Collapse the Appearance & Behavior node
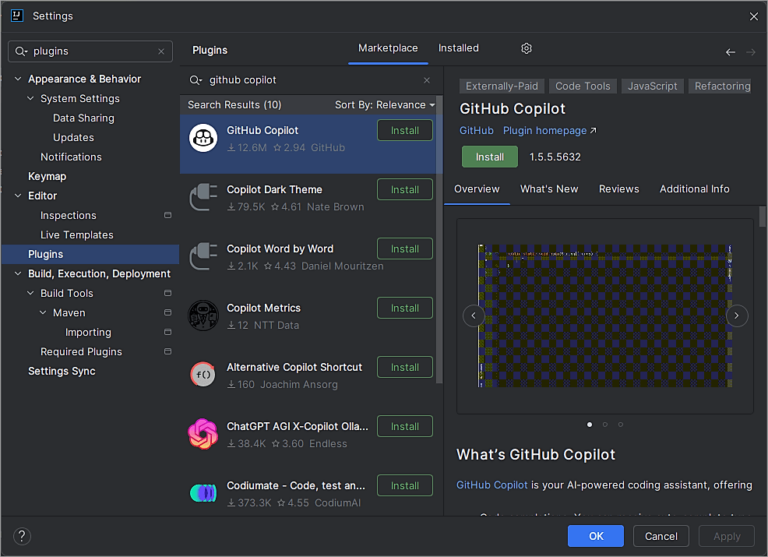The height and width of the screenshot is (557, 768). click(x=18, y=79)
